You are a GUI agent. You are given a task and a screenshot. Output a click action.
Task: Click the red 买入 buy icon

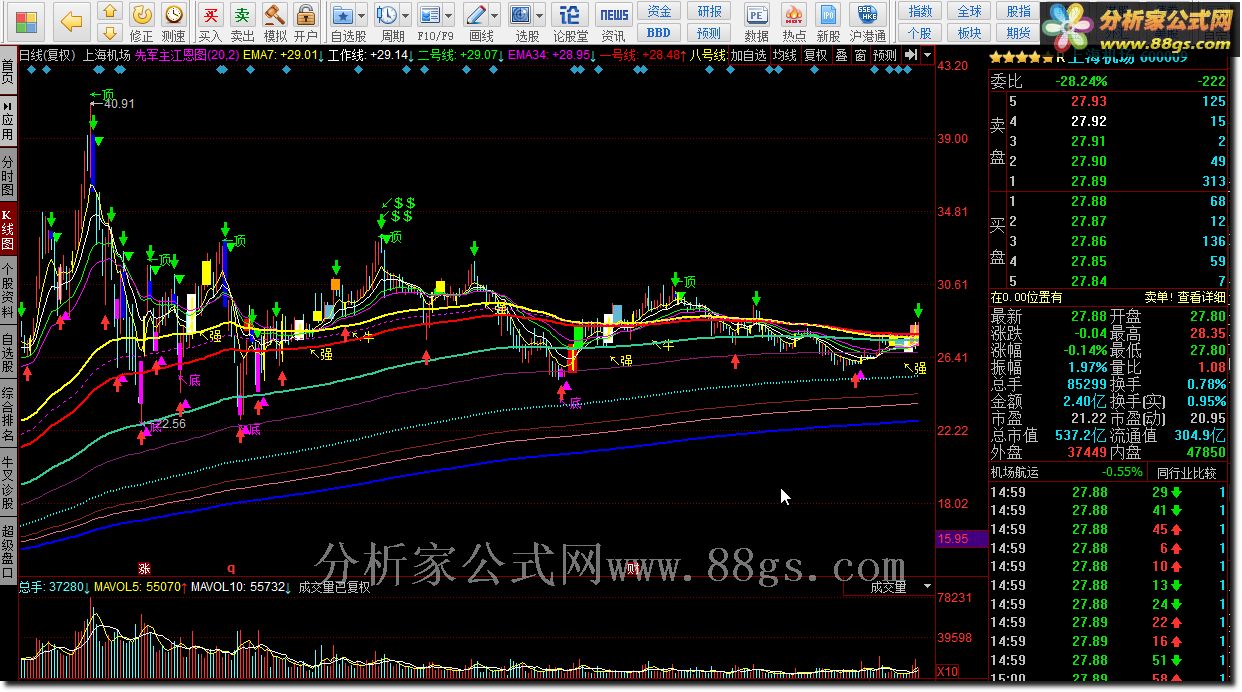pos(210,22)
